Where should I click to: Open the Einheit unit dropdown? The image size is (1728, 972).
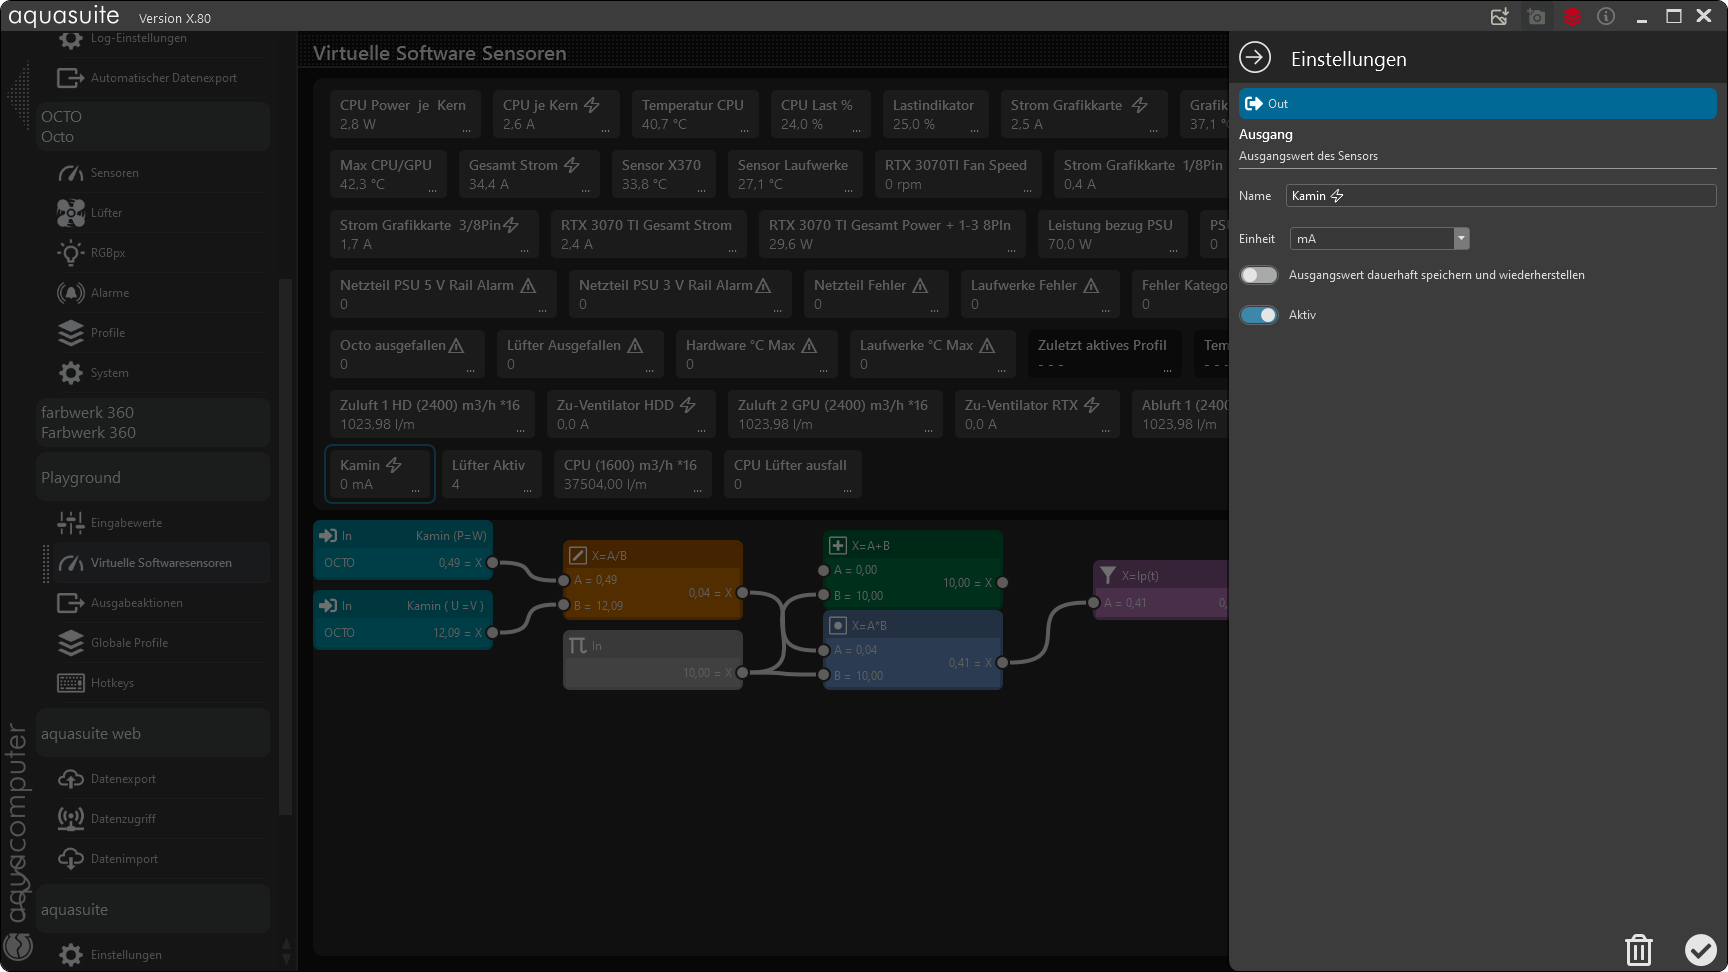(x=1461, y=238)
